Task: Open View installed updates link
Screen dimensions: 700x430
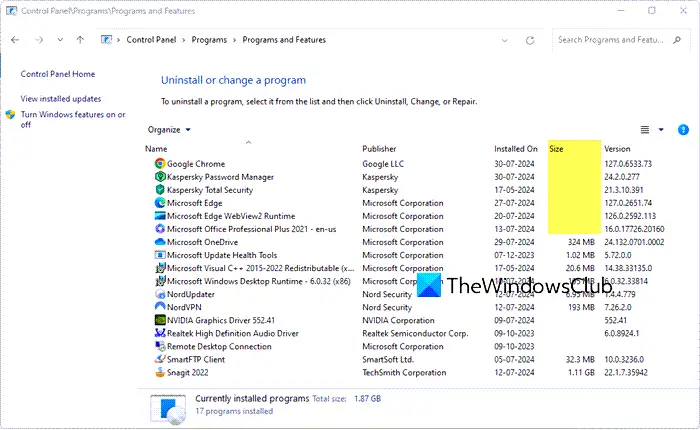Action: click(x=61, y=99)
